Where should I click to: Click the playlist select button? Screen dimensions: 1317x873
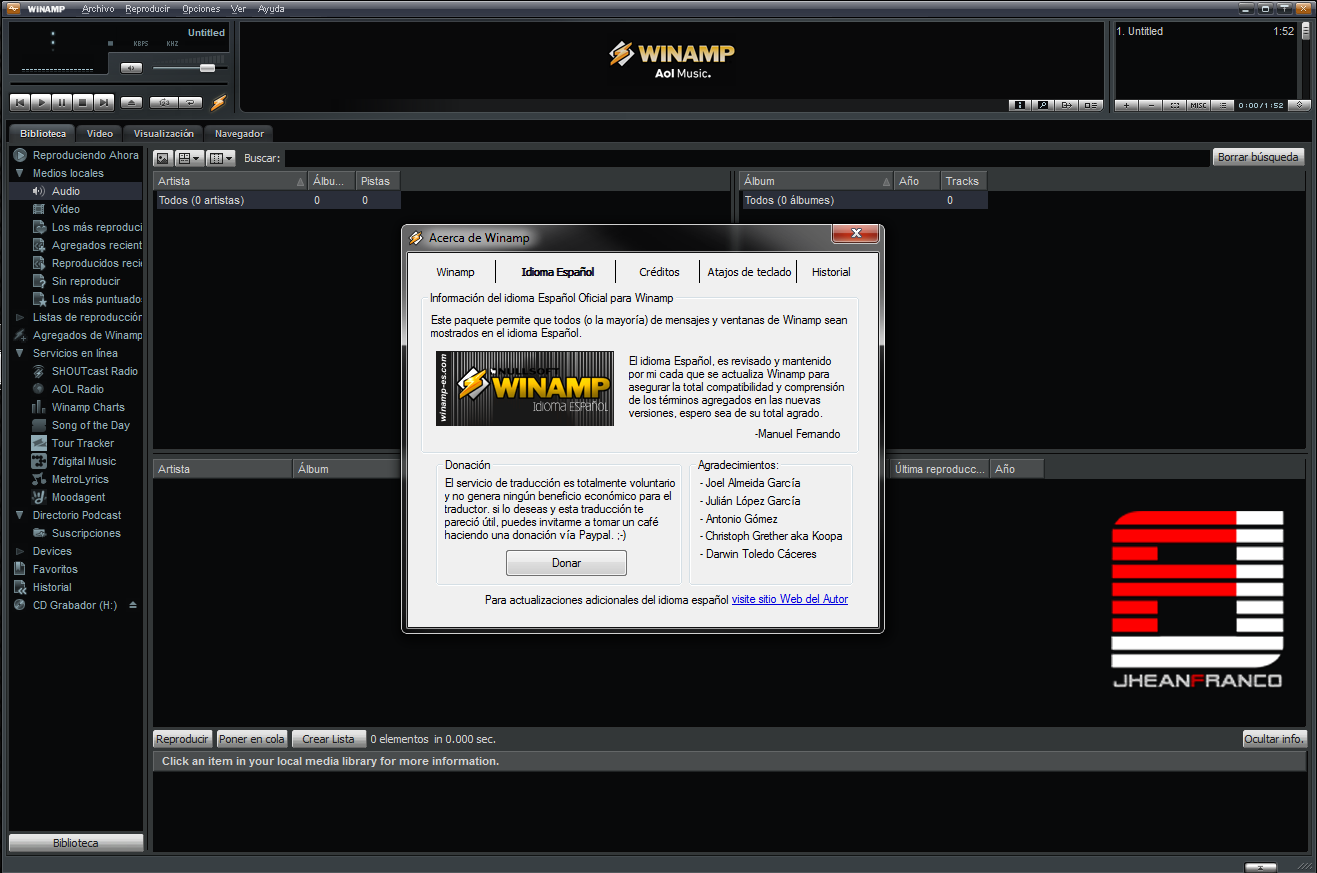click(x=1174, y=105)
